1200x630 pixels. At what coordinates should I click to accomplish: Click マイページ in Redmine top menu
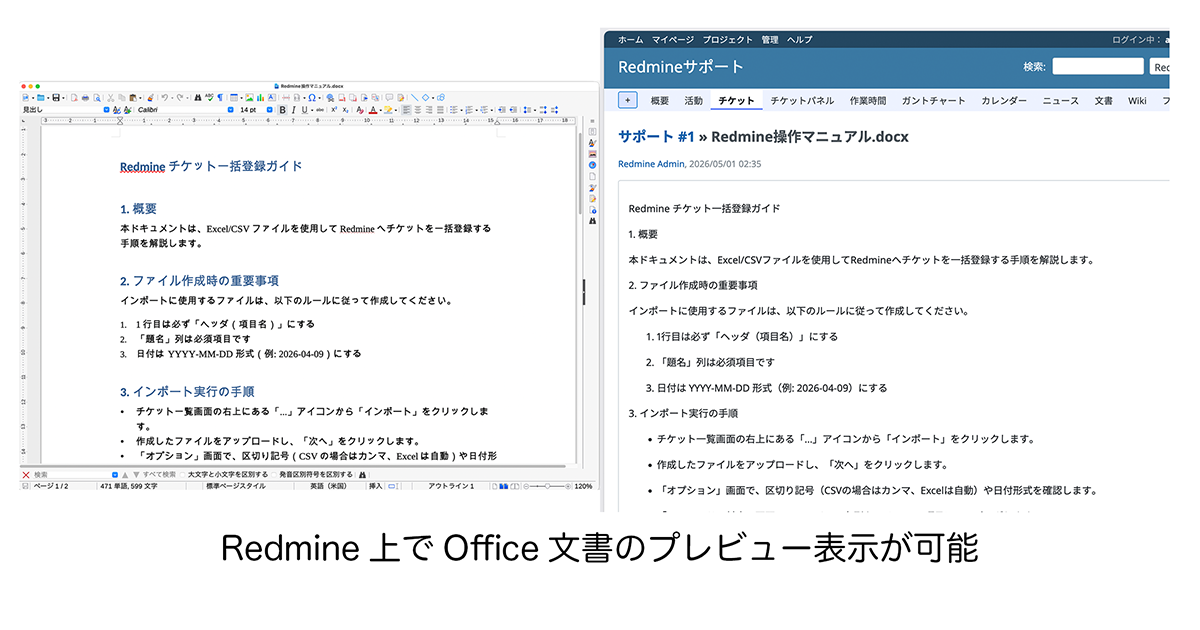tap(673, 40)
